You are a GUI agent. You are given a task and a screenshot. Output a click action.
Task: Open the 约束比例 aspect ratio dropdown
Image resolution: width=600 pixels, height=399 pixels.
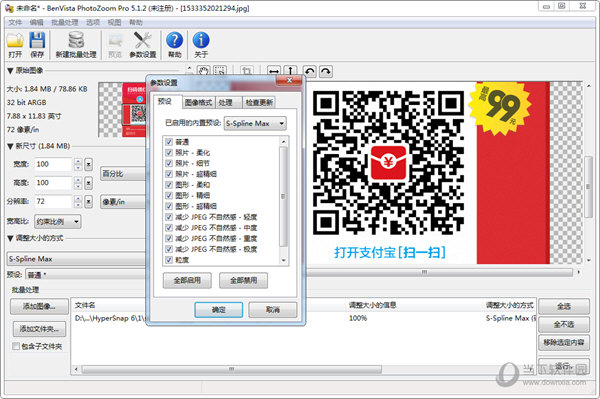click(57, 221)
